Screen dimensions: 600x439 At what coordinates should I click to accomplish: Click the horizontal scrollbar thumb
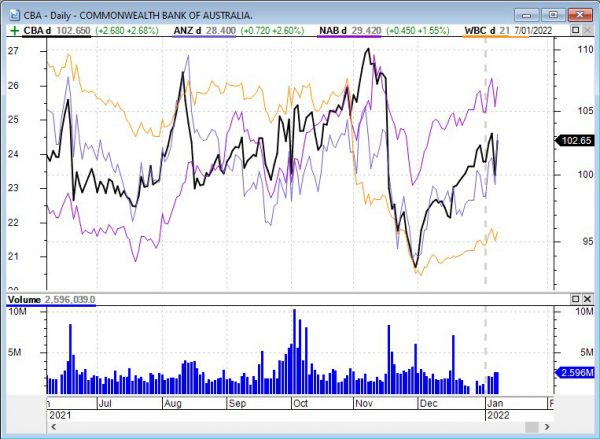coord(532,427)
